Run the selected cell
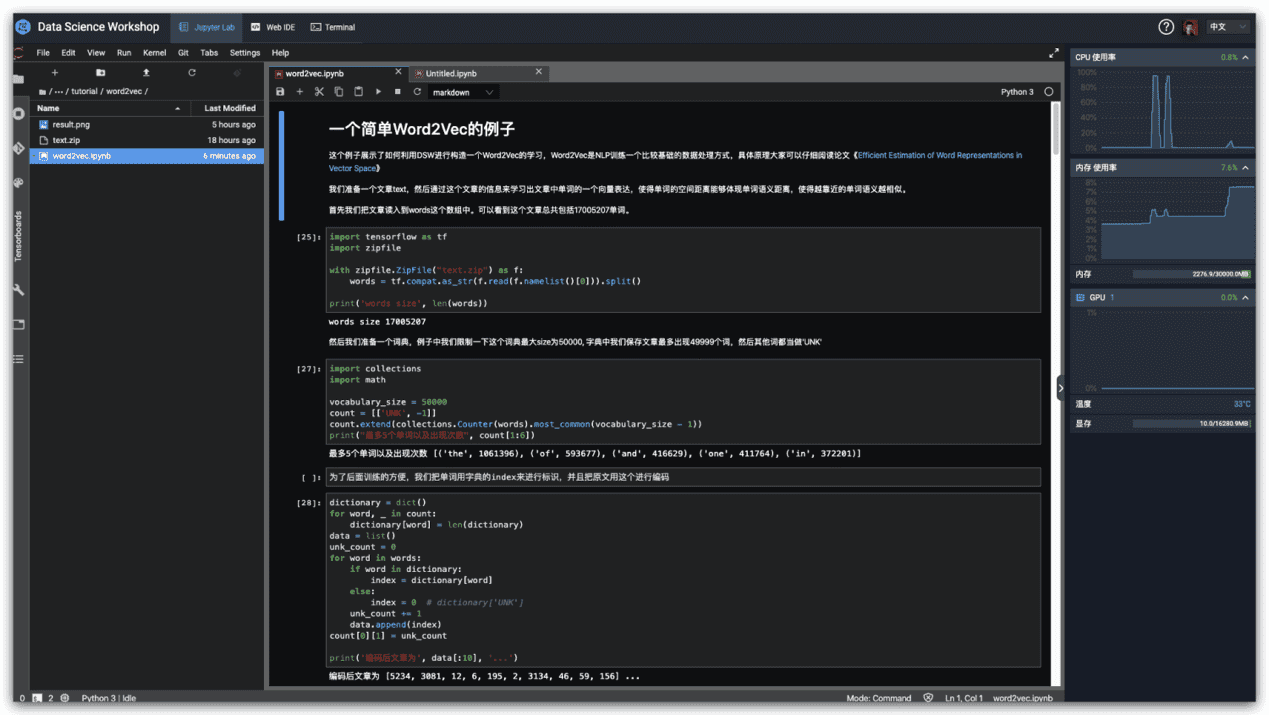1269x715 pixels. [x=378, y=92]
